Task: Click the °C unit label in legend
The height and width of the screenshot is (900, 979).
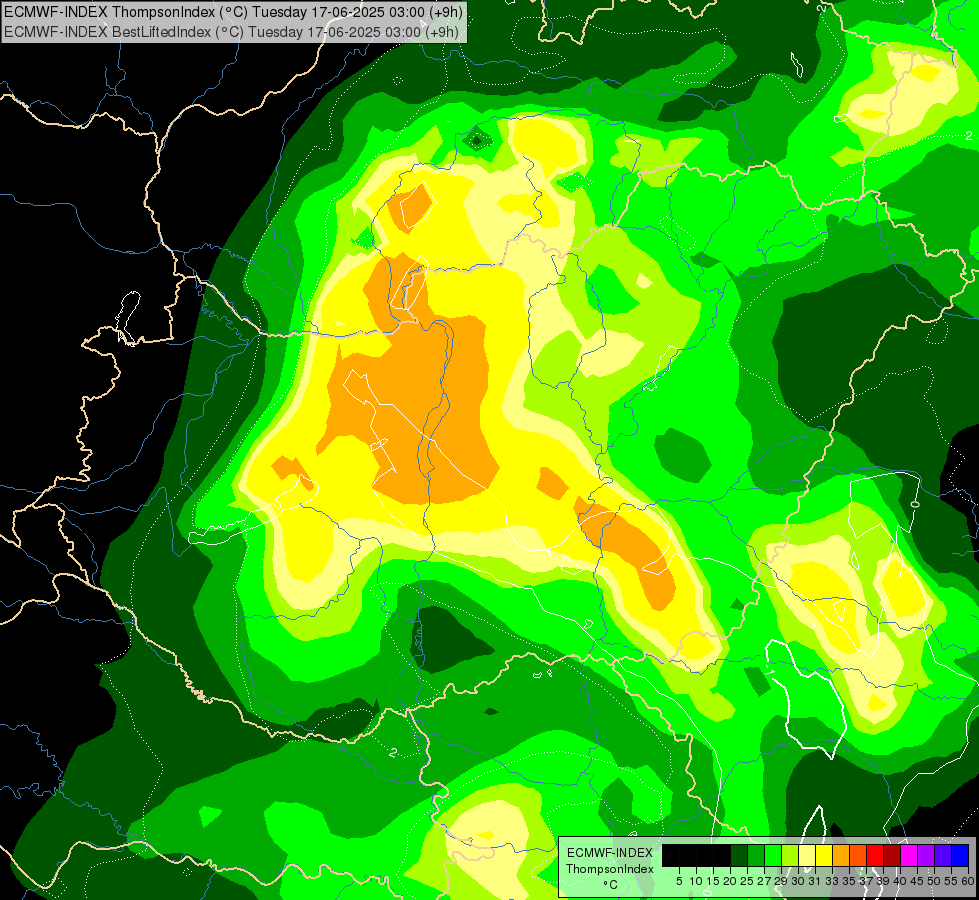Action: pyautogui.click(x=611, y=885)
